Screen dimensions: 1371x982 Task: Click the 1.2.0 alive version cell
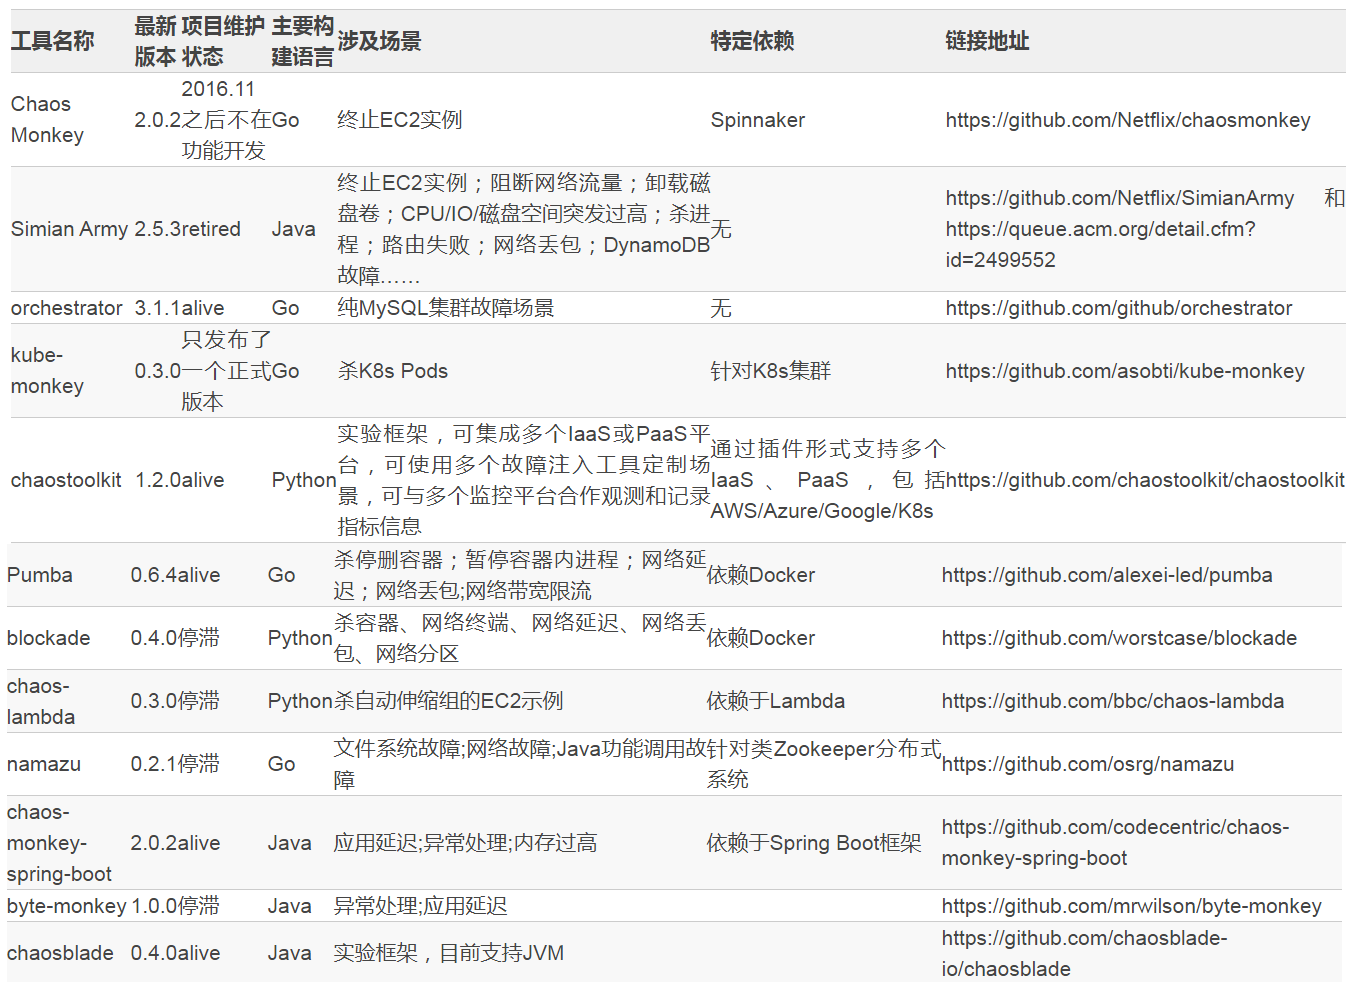click(x=180, y=480)
